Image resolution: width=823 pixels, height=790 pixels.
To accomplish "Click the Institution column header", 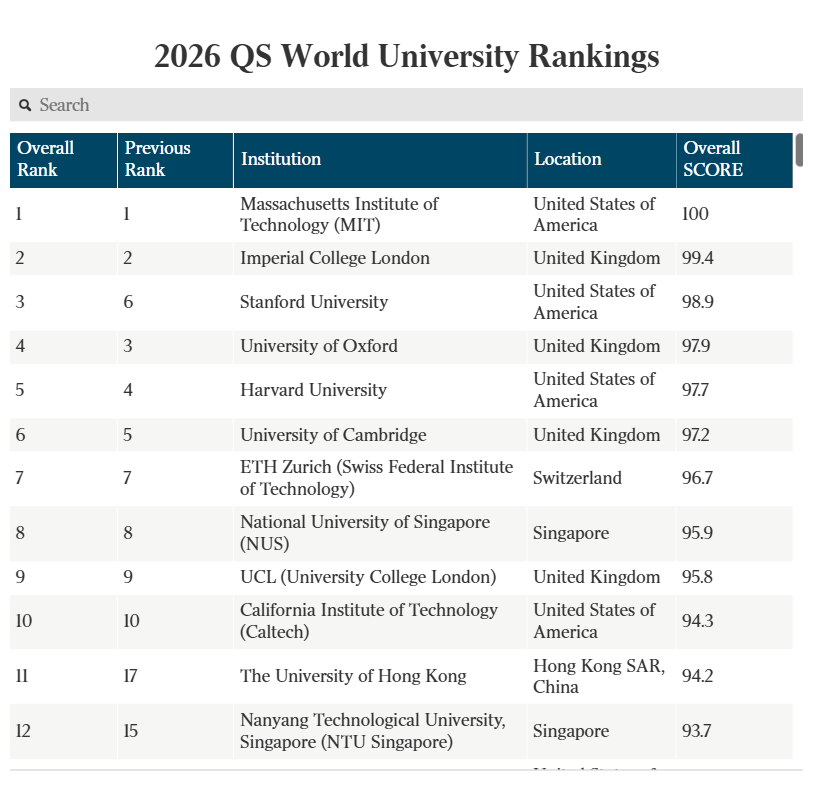I will 281,159.
